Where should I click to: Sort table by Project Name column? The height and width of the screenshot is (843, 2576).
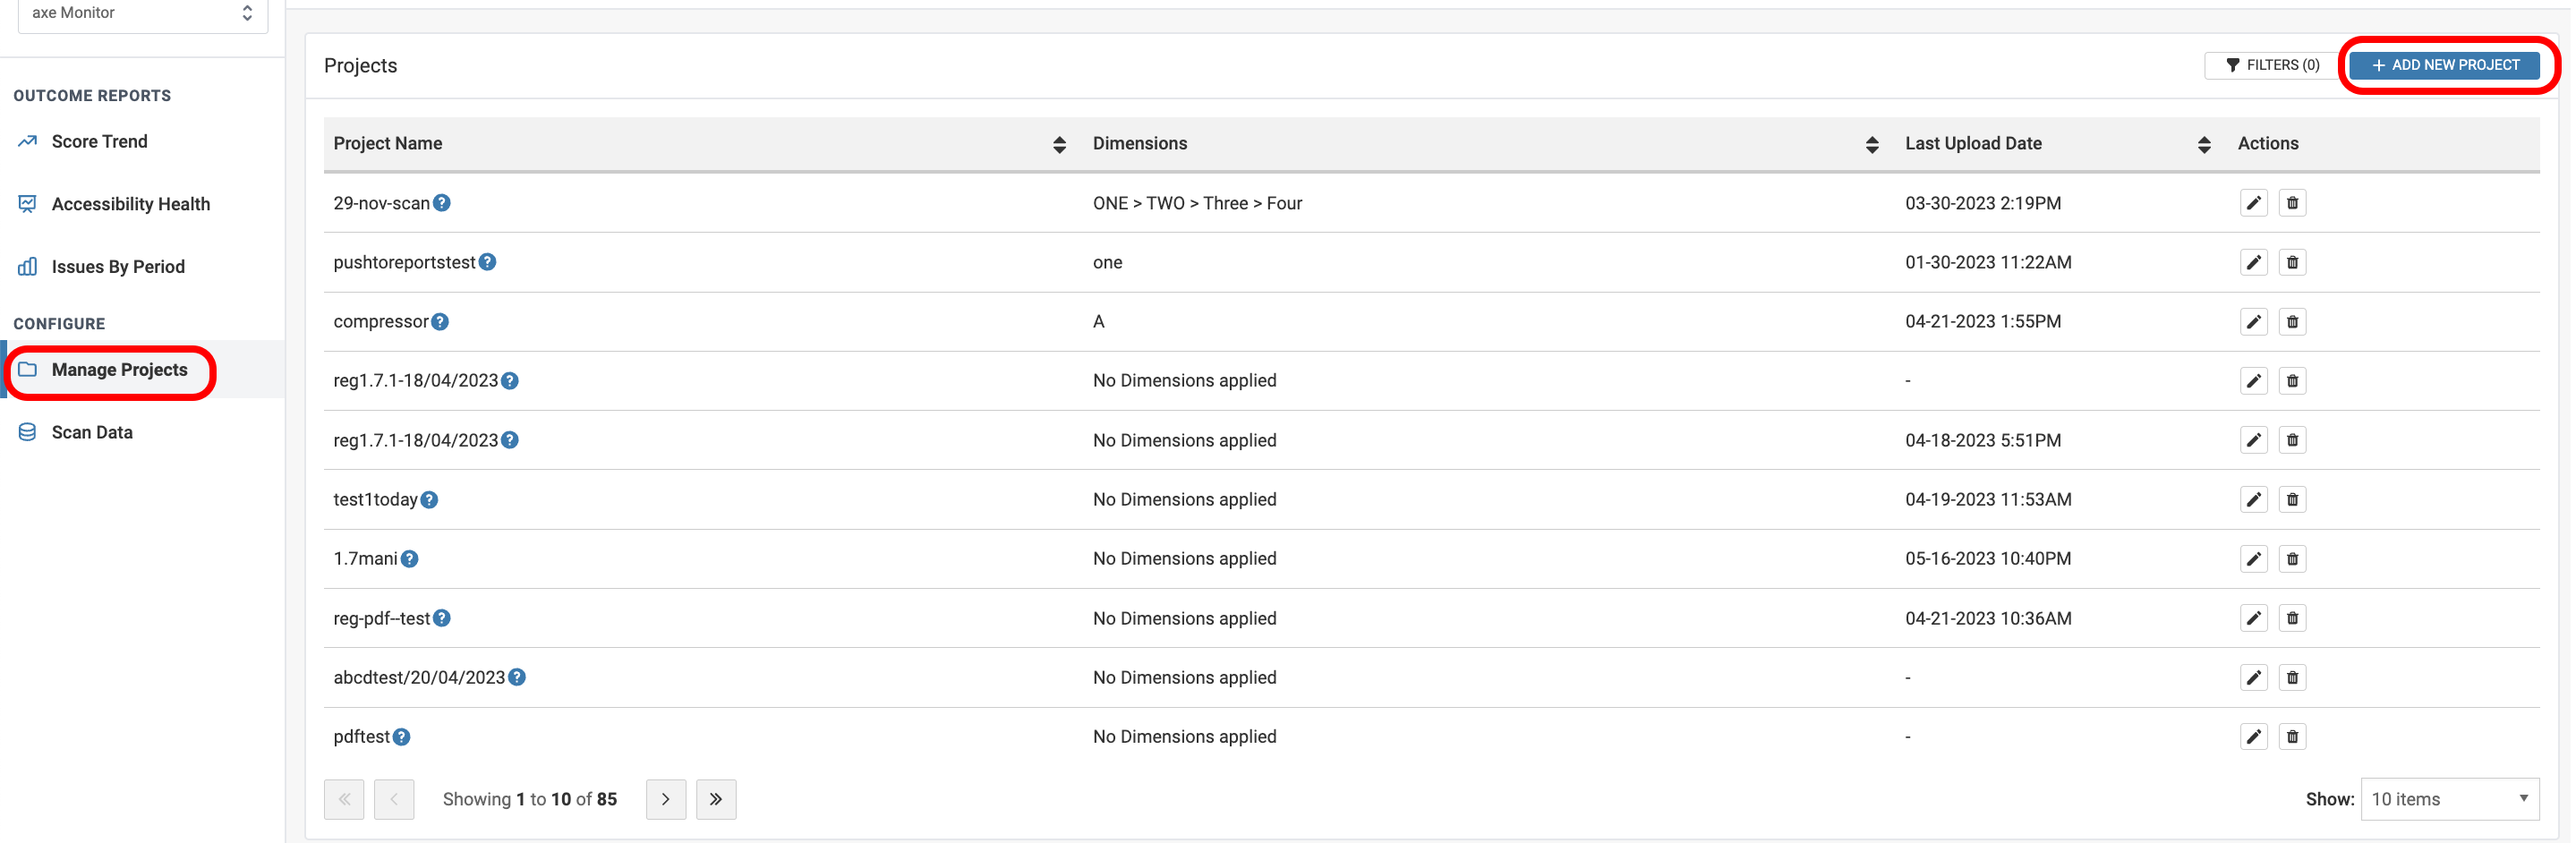tap(1059, 145)
